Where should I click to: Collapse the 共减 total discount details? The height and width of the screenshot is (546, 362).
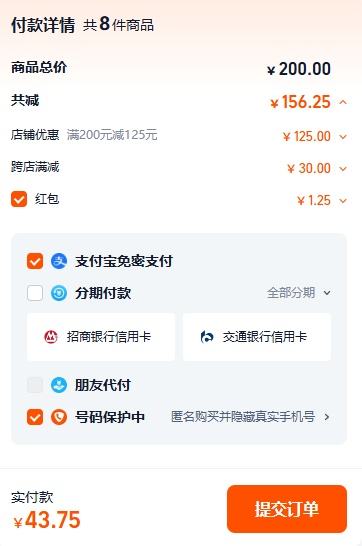coord(343,102)
